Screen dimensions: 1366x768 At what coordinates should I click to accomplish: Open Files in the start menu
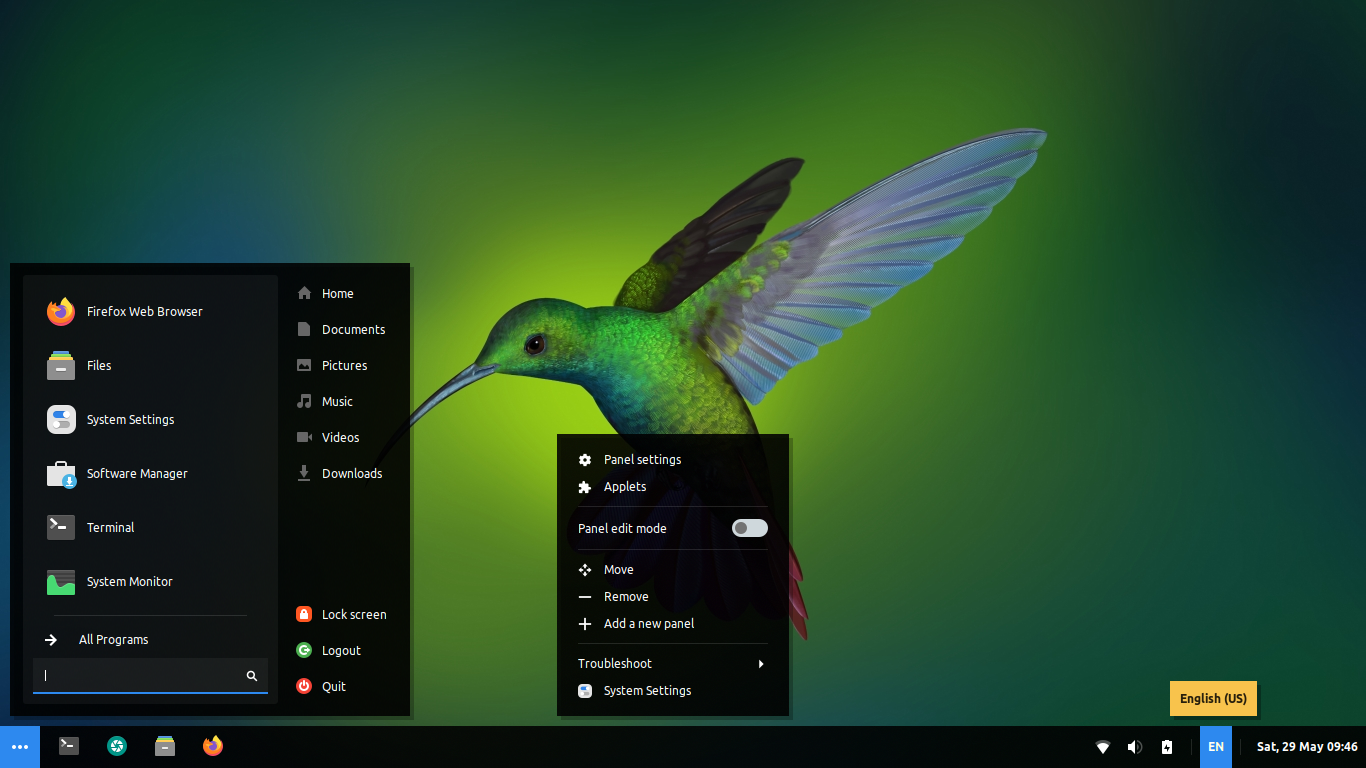coord(150,366)
